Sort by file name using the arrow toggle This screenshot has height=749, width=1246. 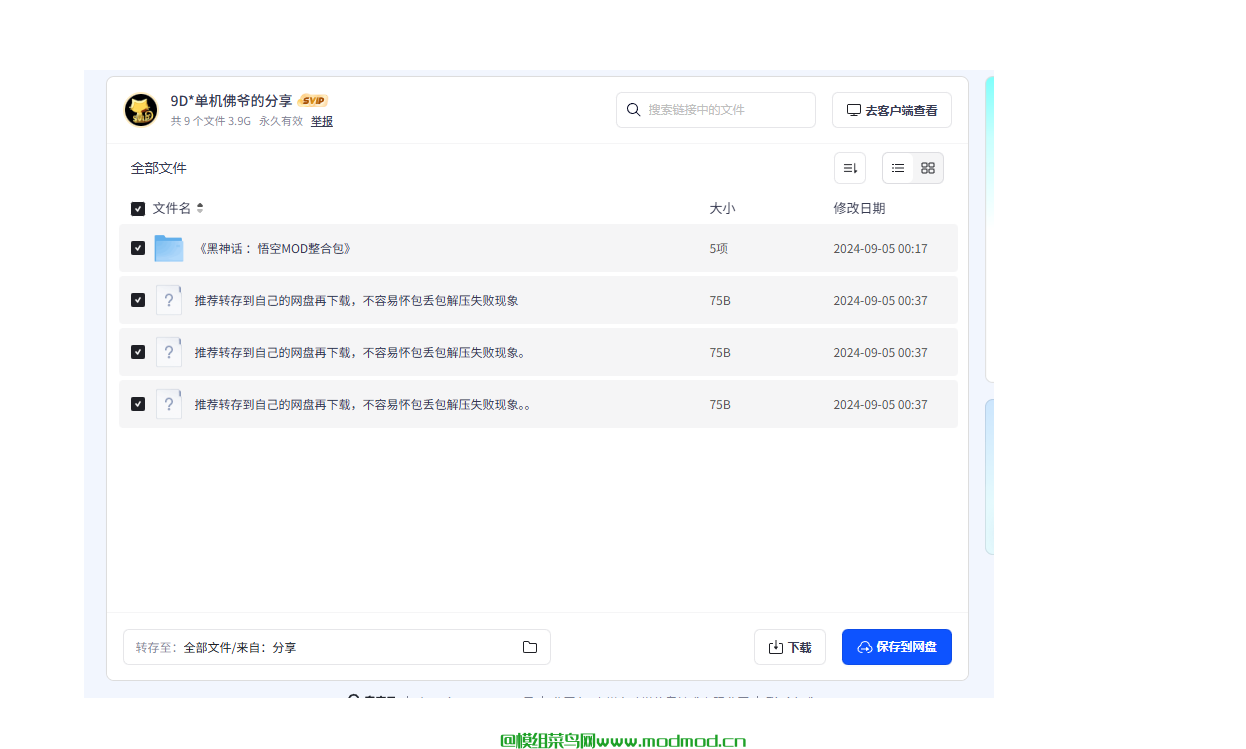click(x=200, y=208)
